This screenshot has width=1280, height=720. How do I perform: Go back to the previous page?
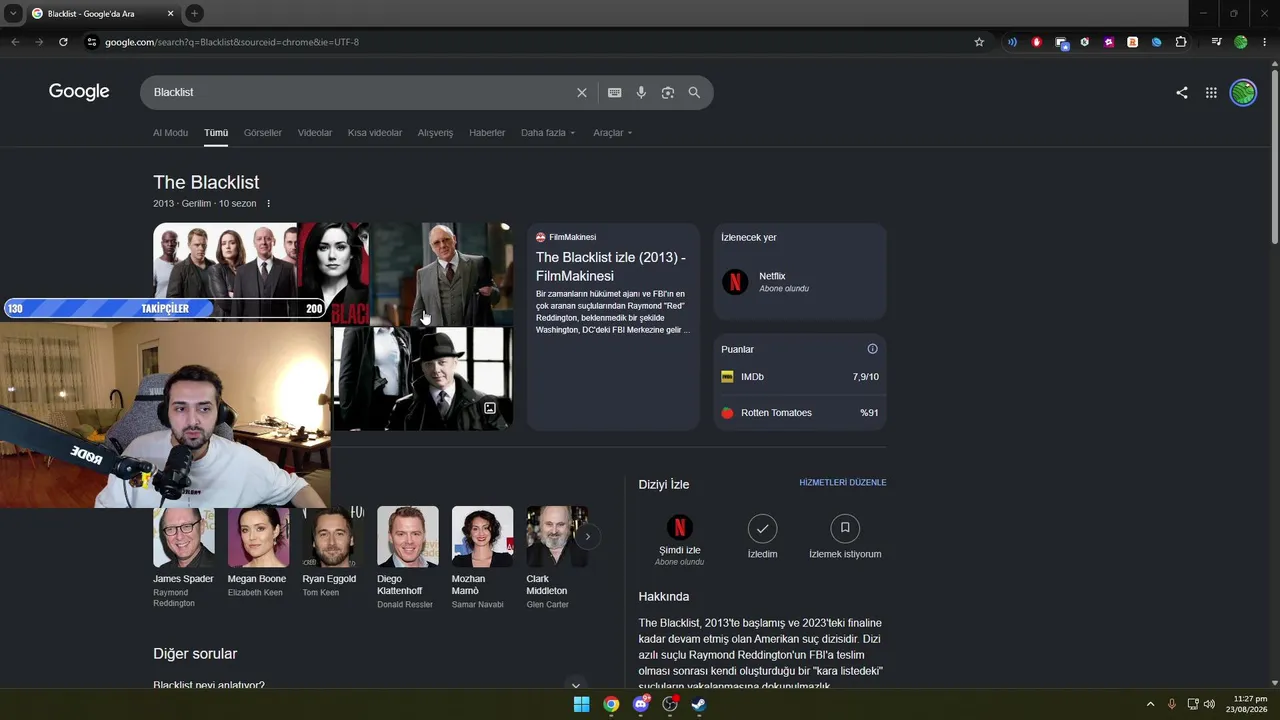15,42
